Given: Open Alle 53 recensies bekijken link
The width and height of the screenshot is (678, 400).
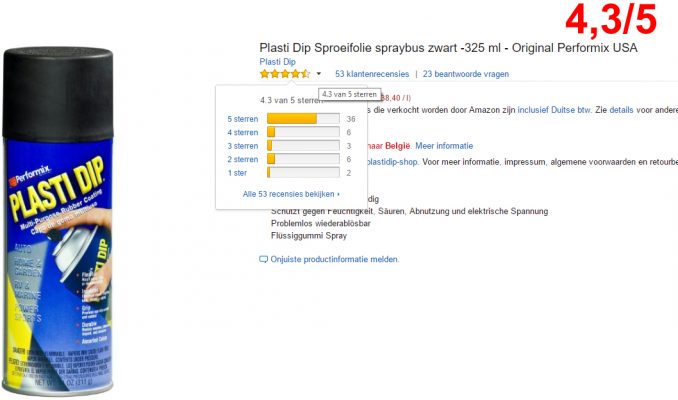Looking at the screenshot, I should [x=291, y=194].
